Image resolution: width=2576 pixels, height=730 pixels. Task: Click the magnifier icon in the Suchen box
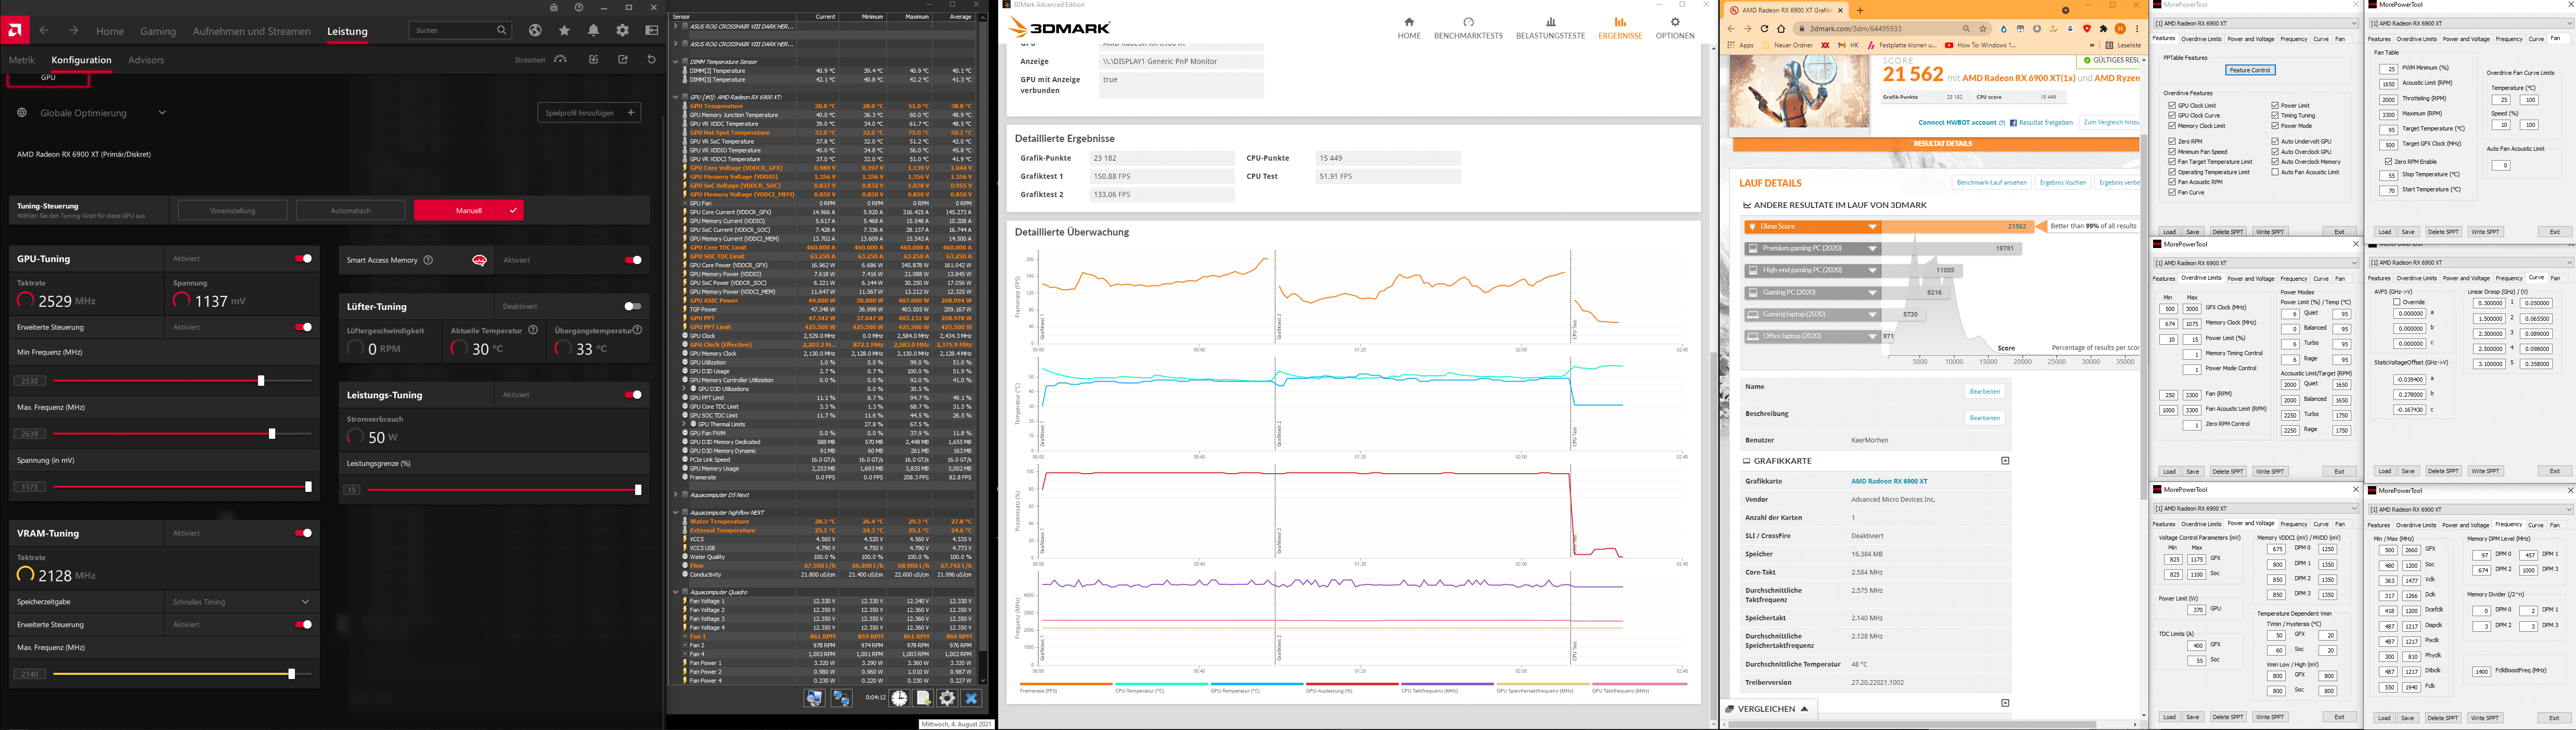click(502, 30)
